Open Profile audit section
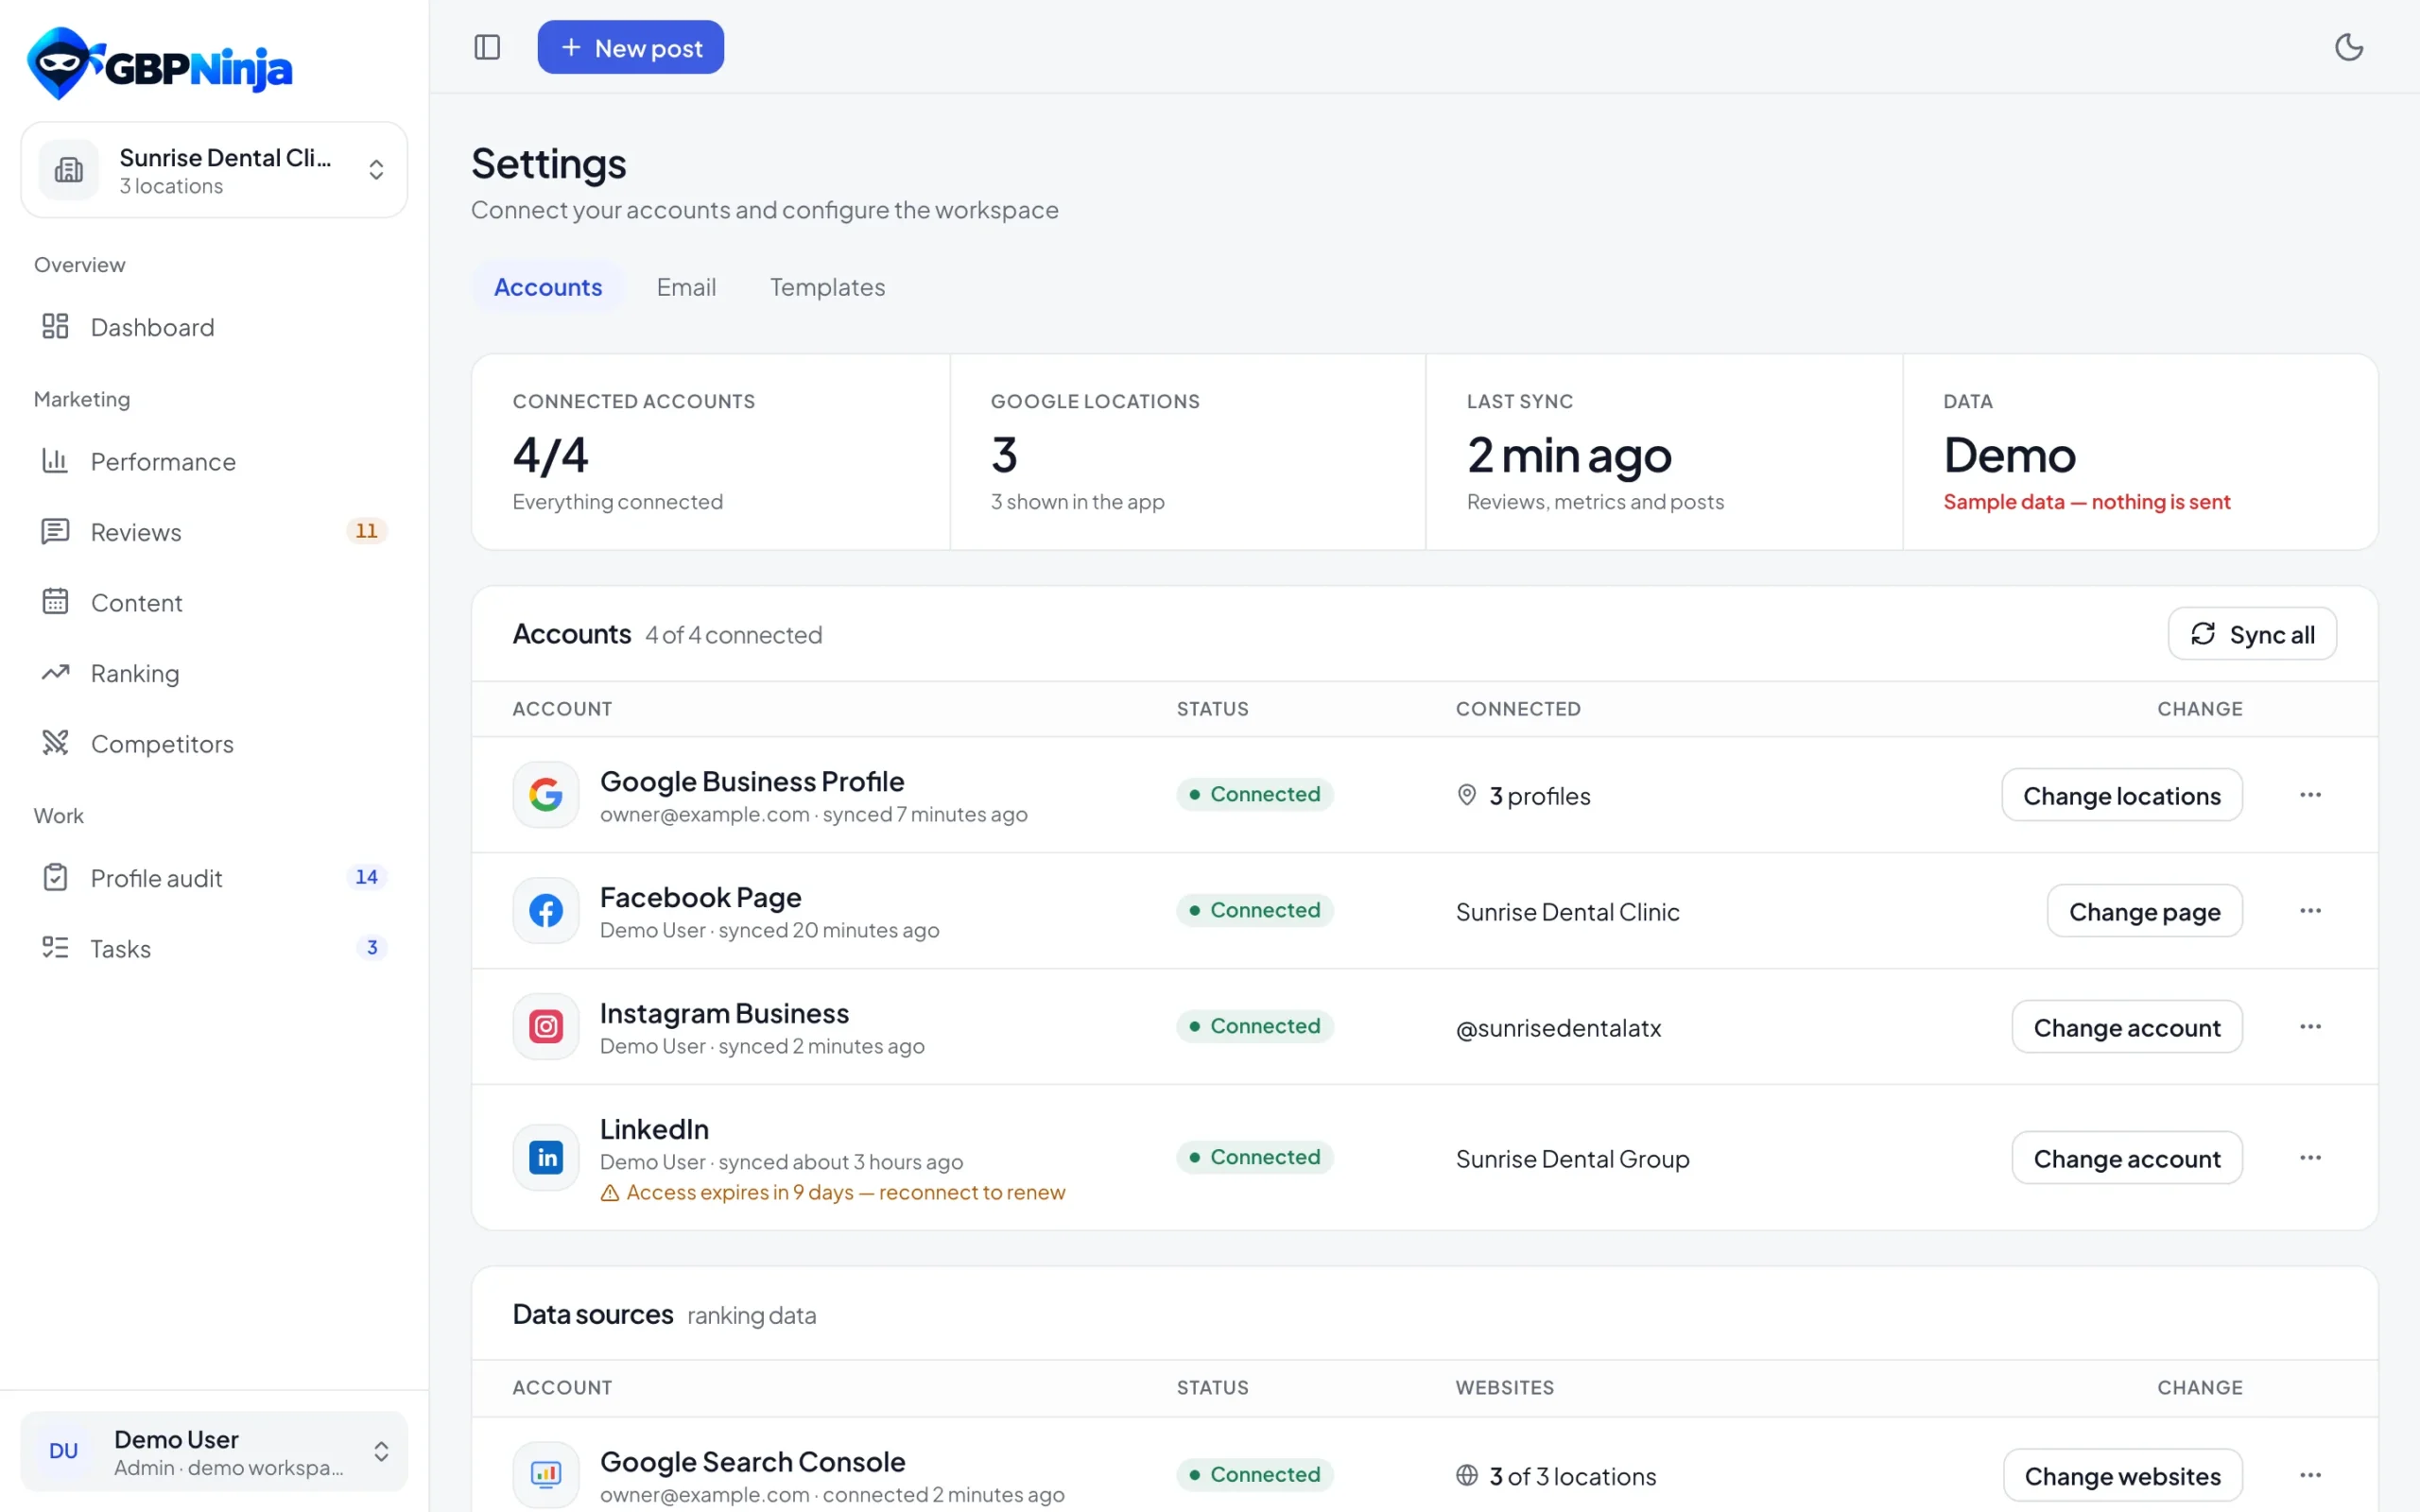Screen dimensions: 2420x1512 click(x=214, y=878)
